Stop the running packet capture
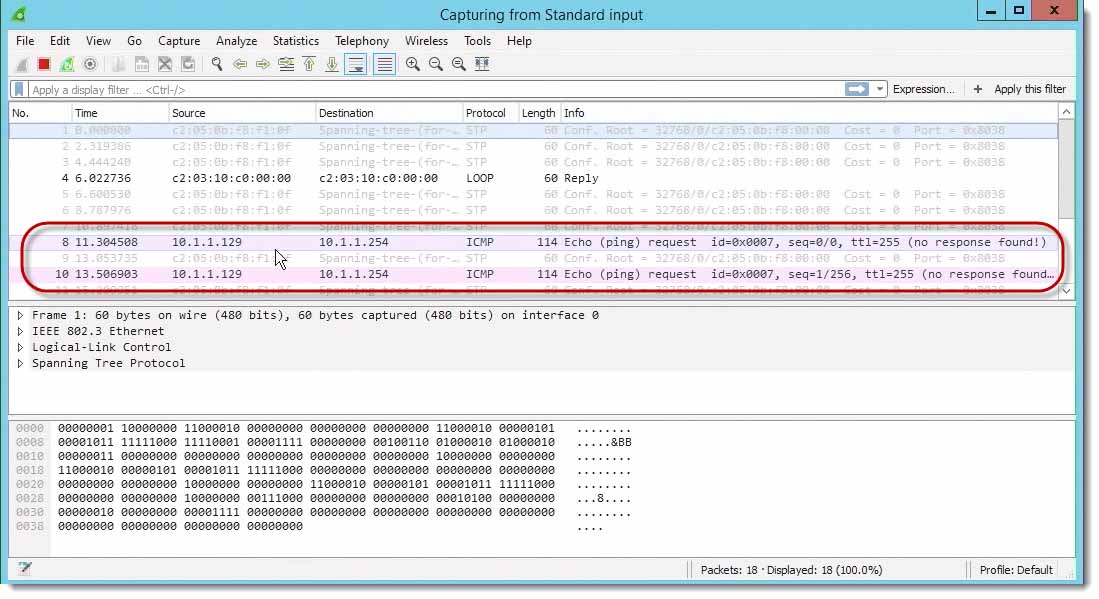The image size is (1099, 599). [44, 64]
